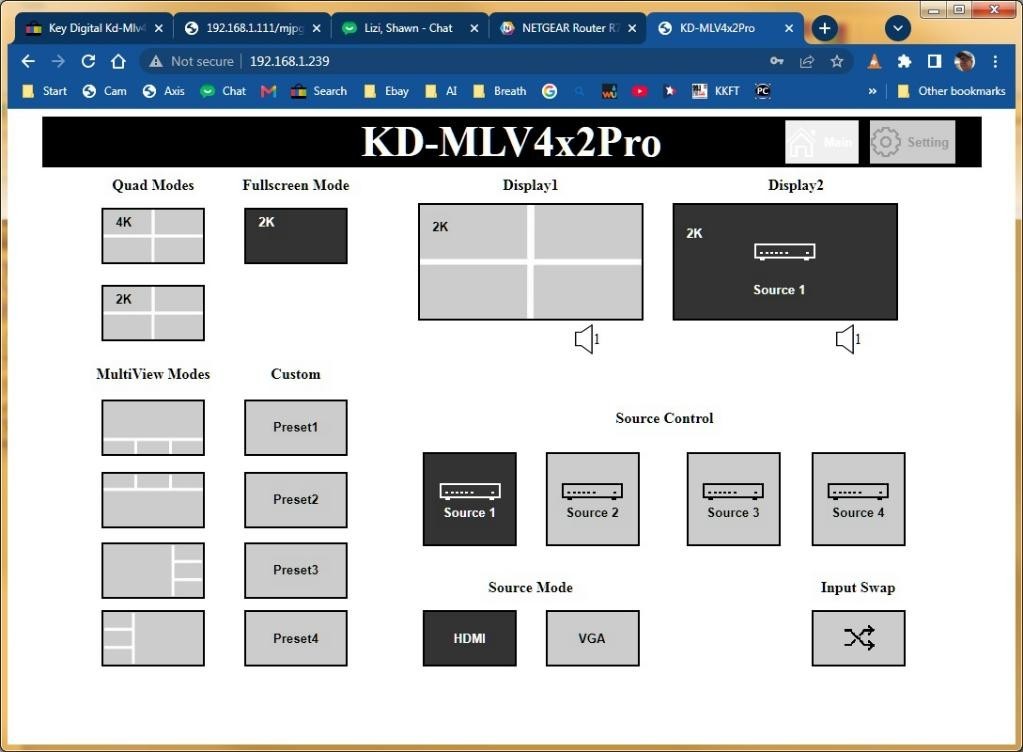Open the Axis bookmark
Screen dimensions: 1023x752
tap(164, 91)
